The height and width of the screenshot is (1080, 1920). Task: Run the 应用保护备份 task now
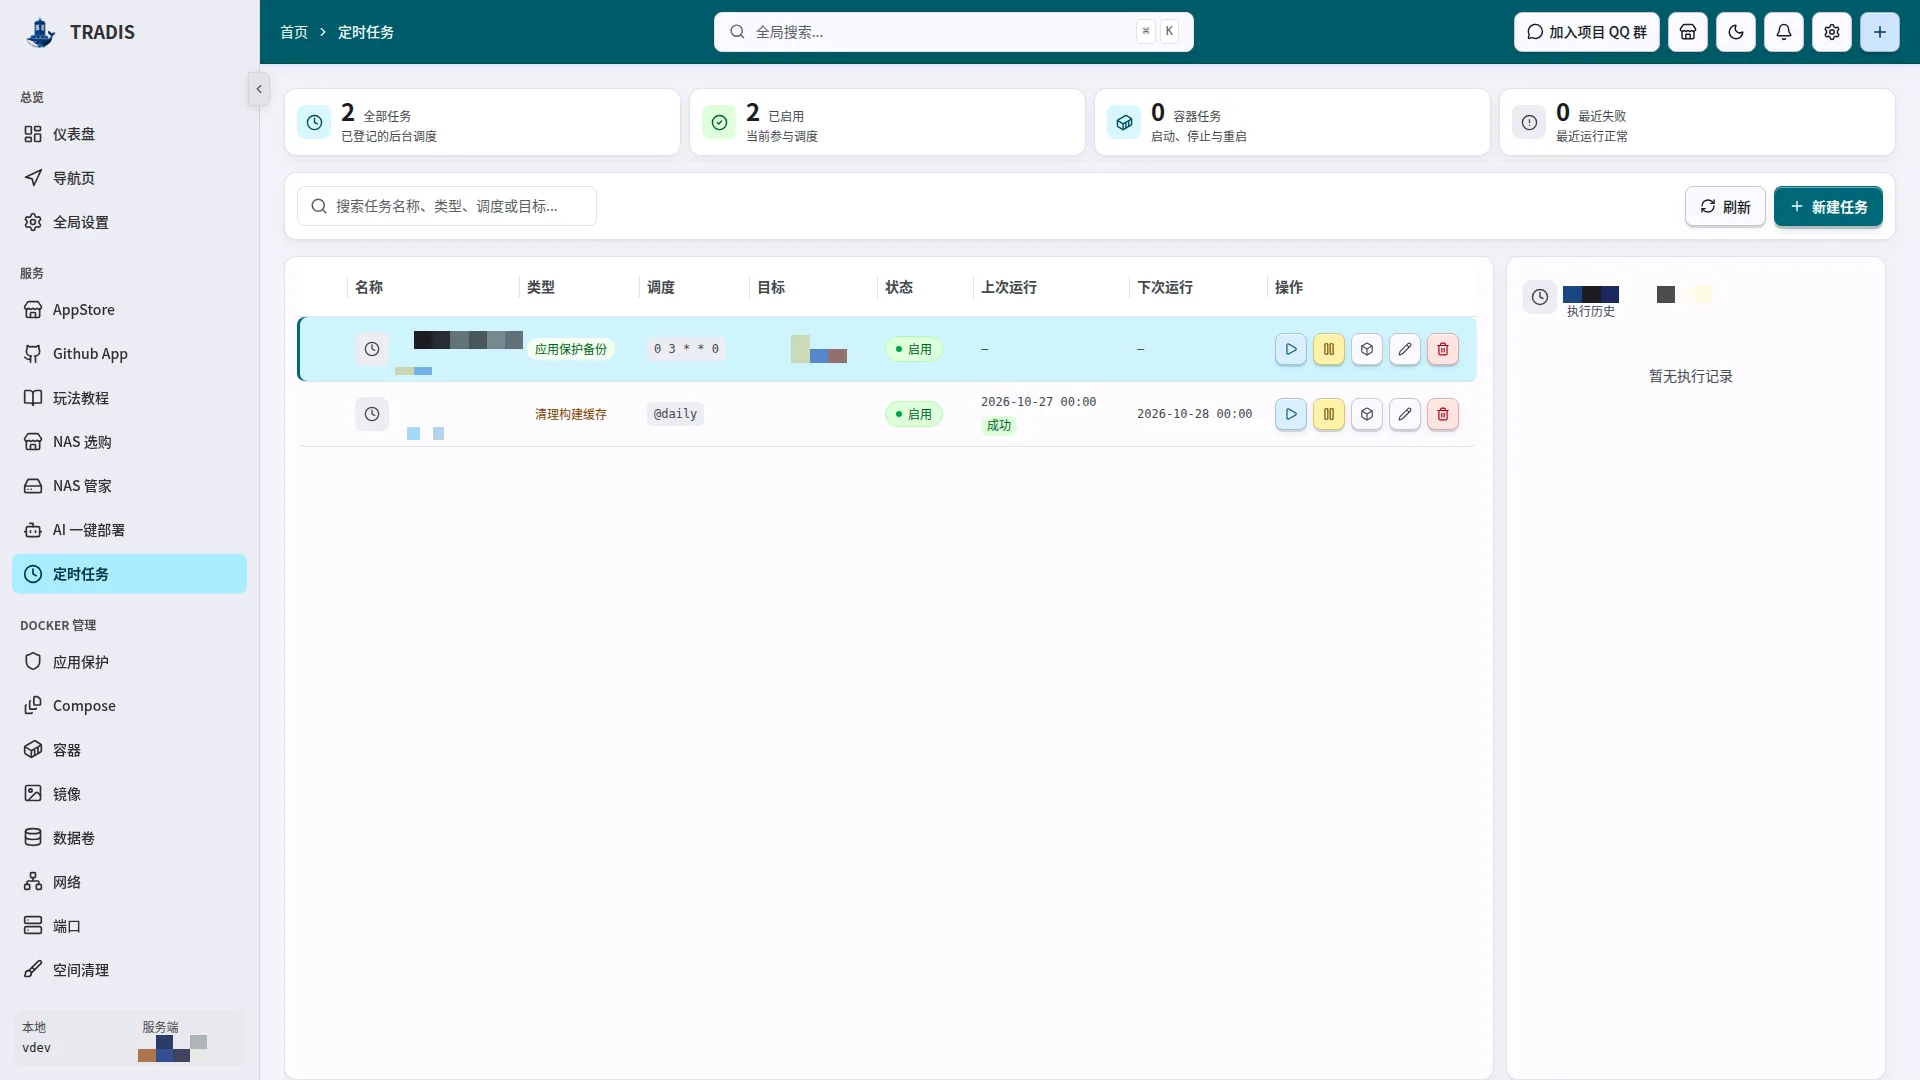coord(1291,349)
